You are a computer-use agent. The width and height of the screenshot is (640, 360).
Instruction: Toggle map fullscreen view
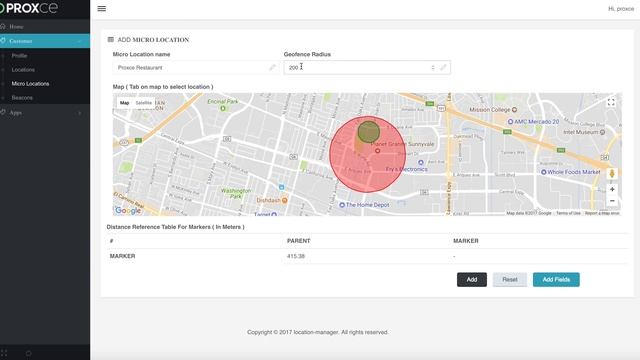(611, 102)
